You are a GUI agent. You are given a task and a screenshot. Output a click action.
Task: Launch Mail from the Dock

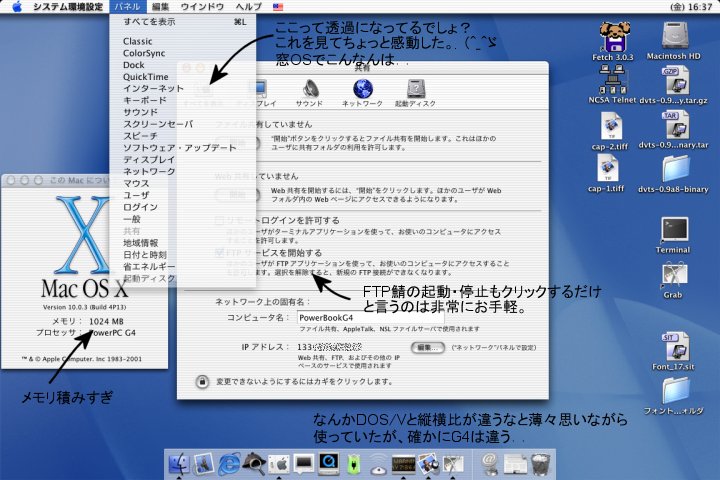203,464
